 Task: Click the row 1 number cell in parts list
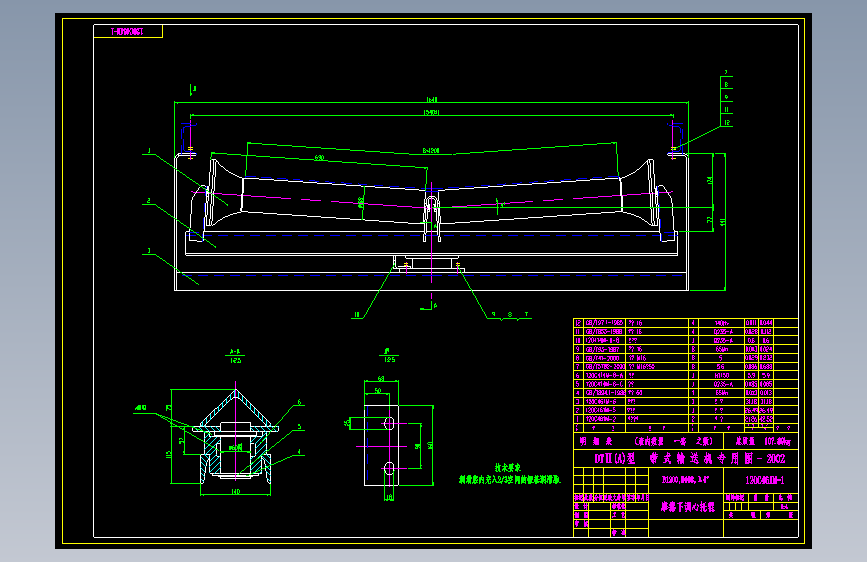(578, 419)
